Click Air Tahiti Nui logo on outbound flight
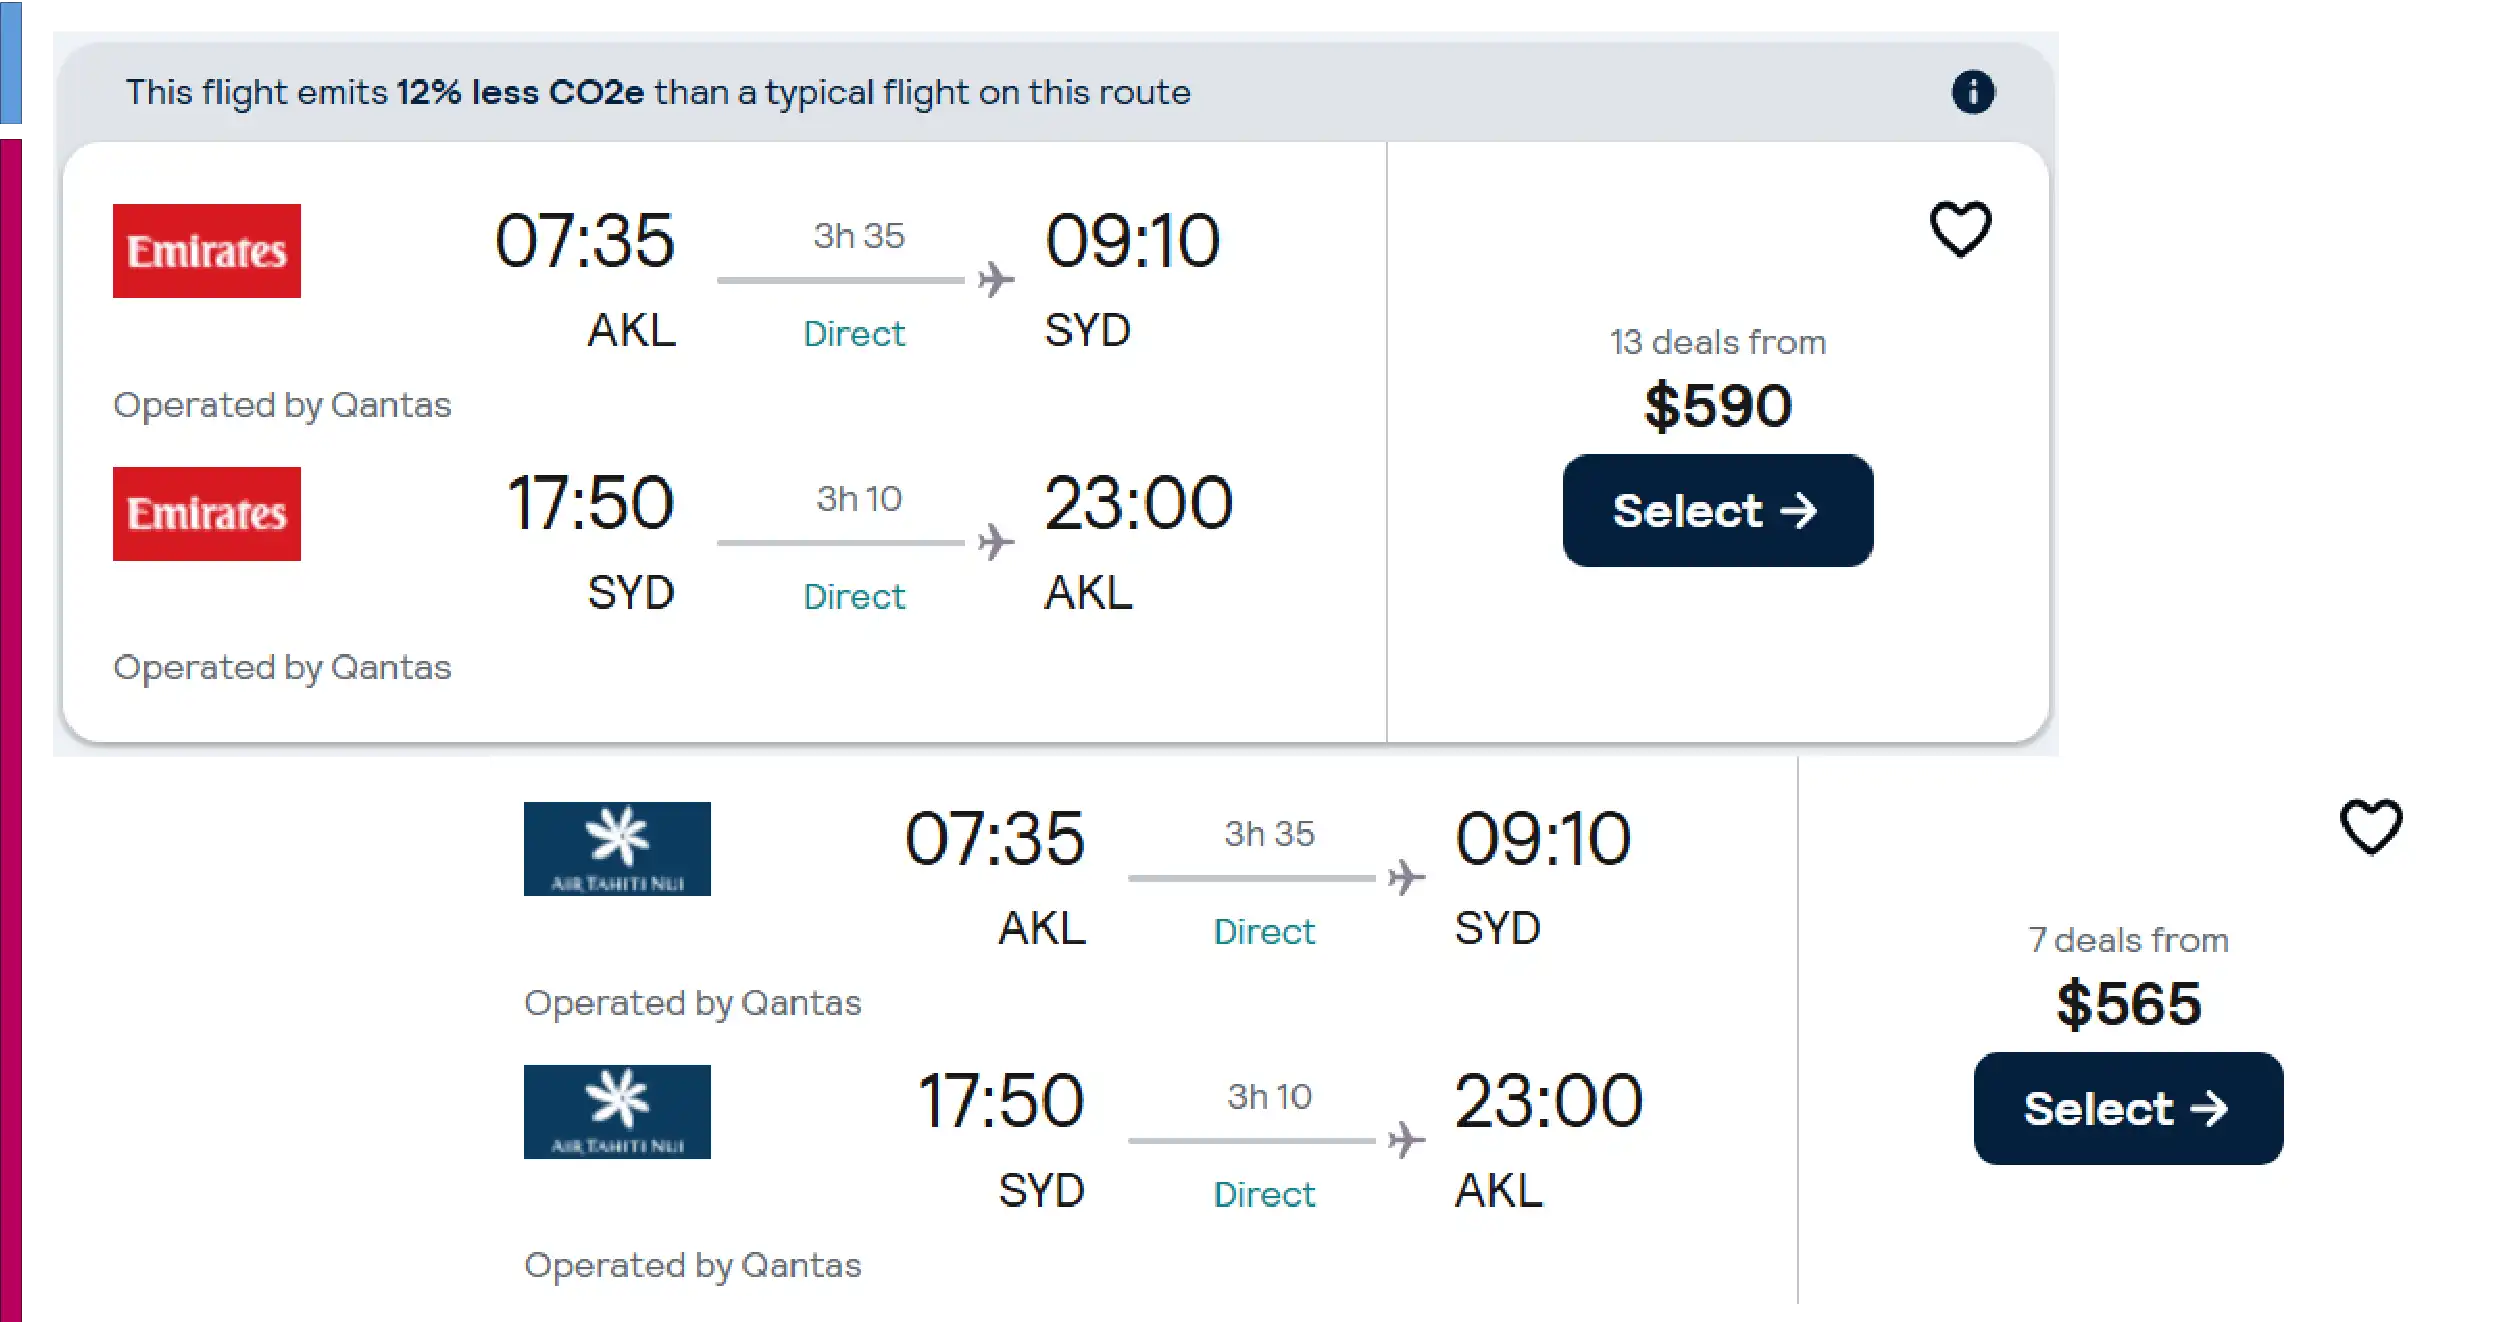This screenshot has height=1322, width=2507. pos(617,849)
